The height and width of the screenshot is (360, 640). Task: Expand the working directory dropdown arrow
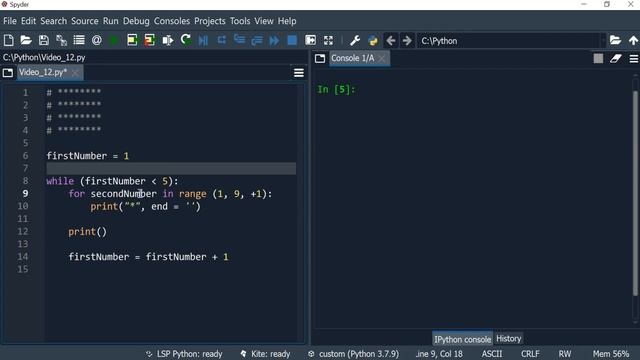click(x=603, y=41)
